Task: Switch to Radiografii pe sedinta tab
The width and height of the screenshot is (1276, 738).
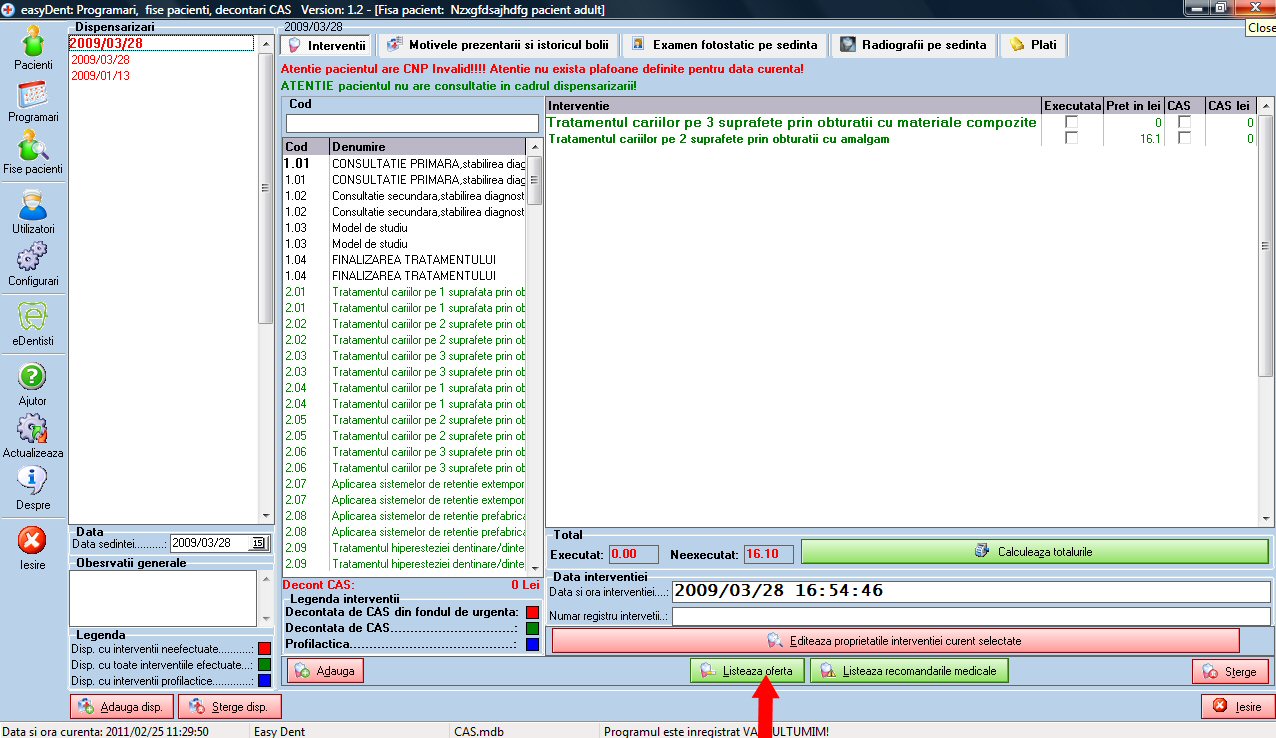Action: (x=914, y=45)
